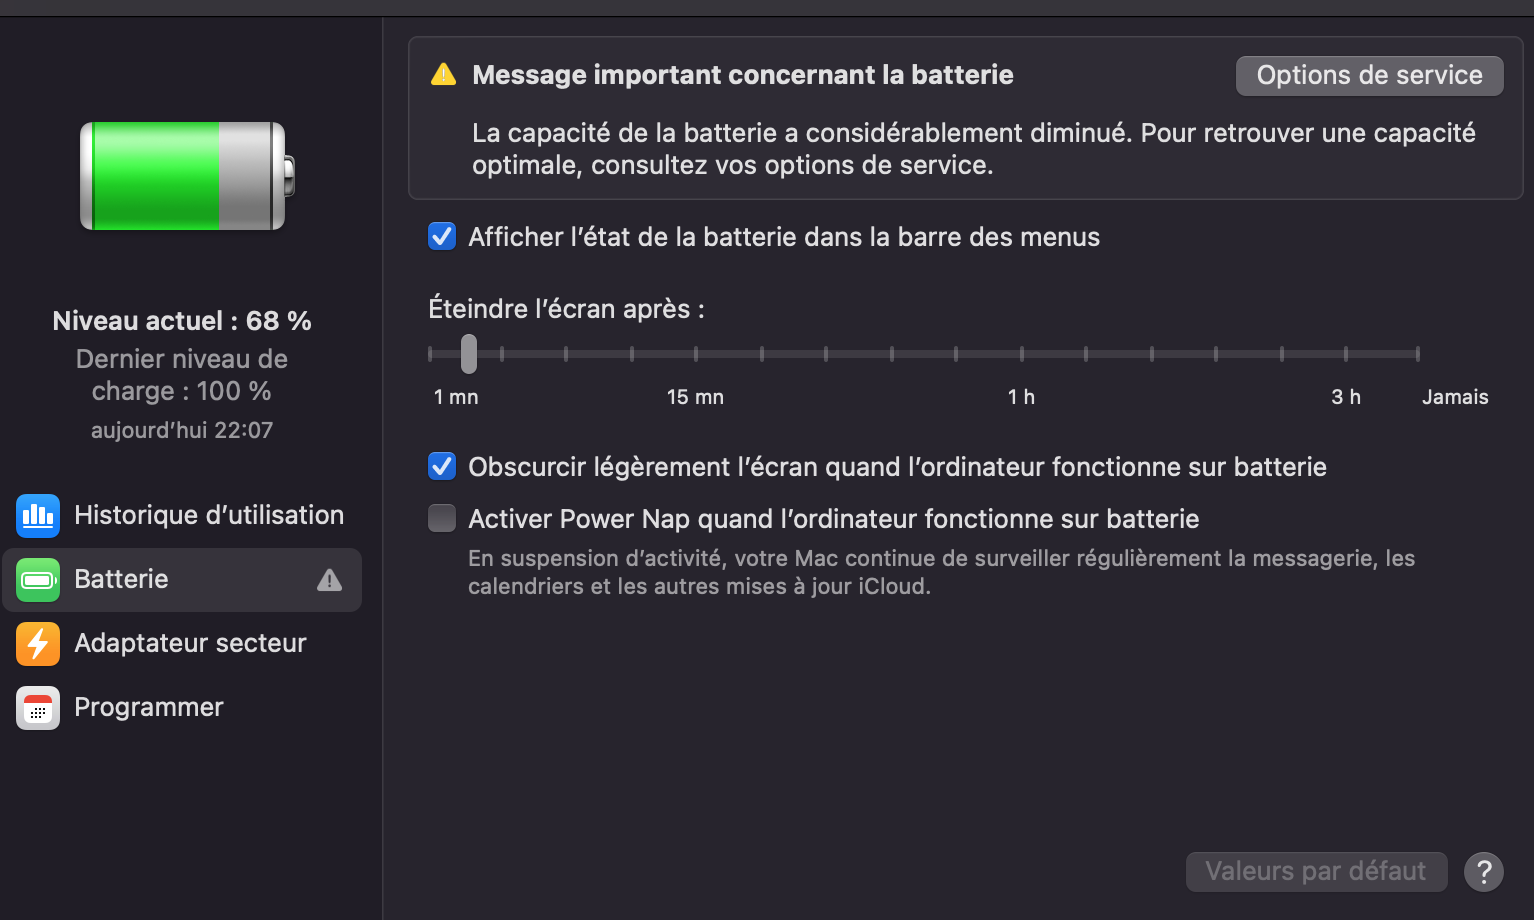Open the Historique d'utilisation section
Image resolution: width=1534 pixels, height=920 pixels.
click(208, 516)
